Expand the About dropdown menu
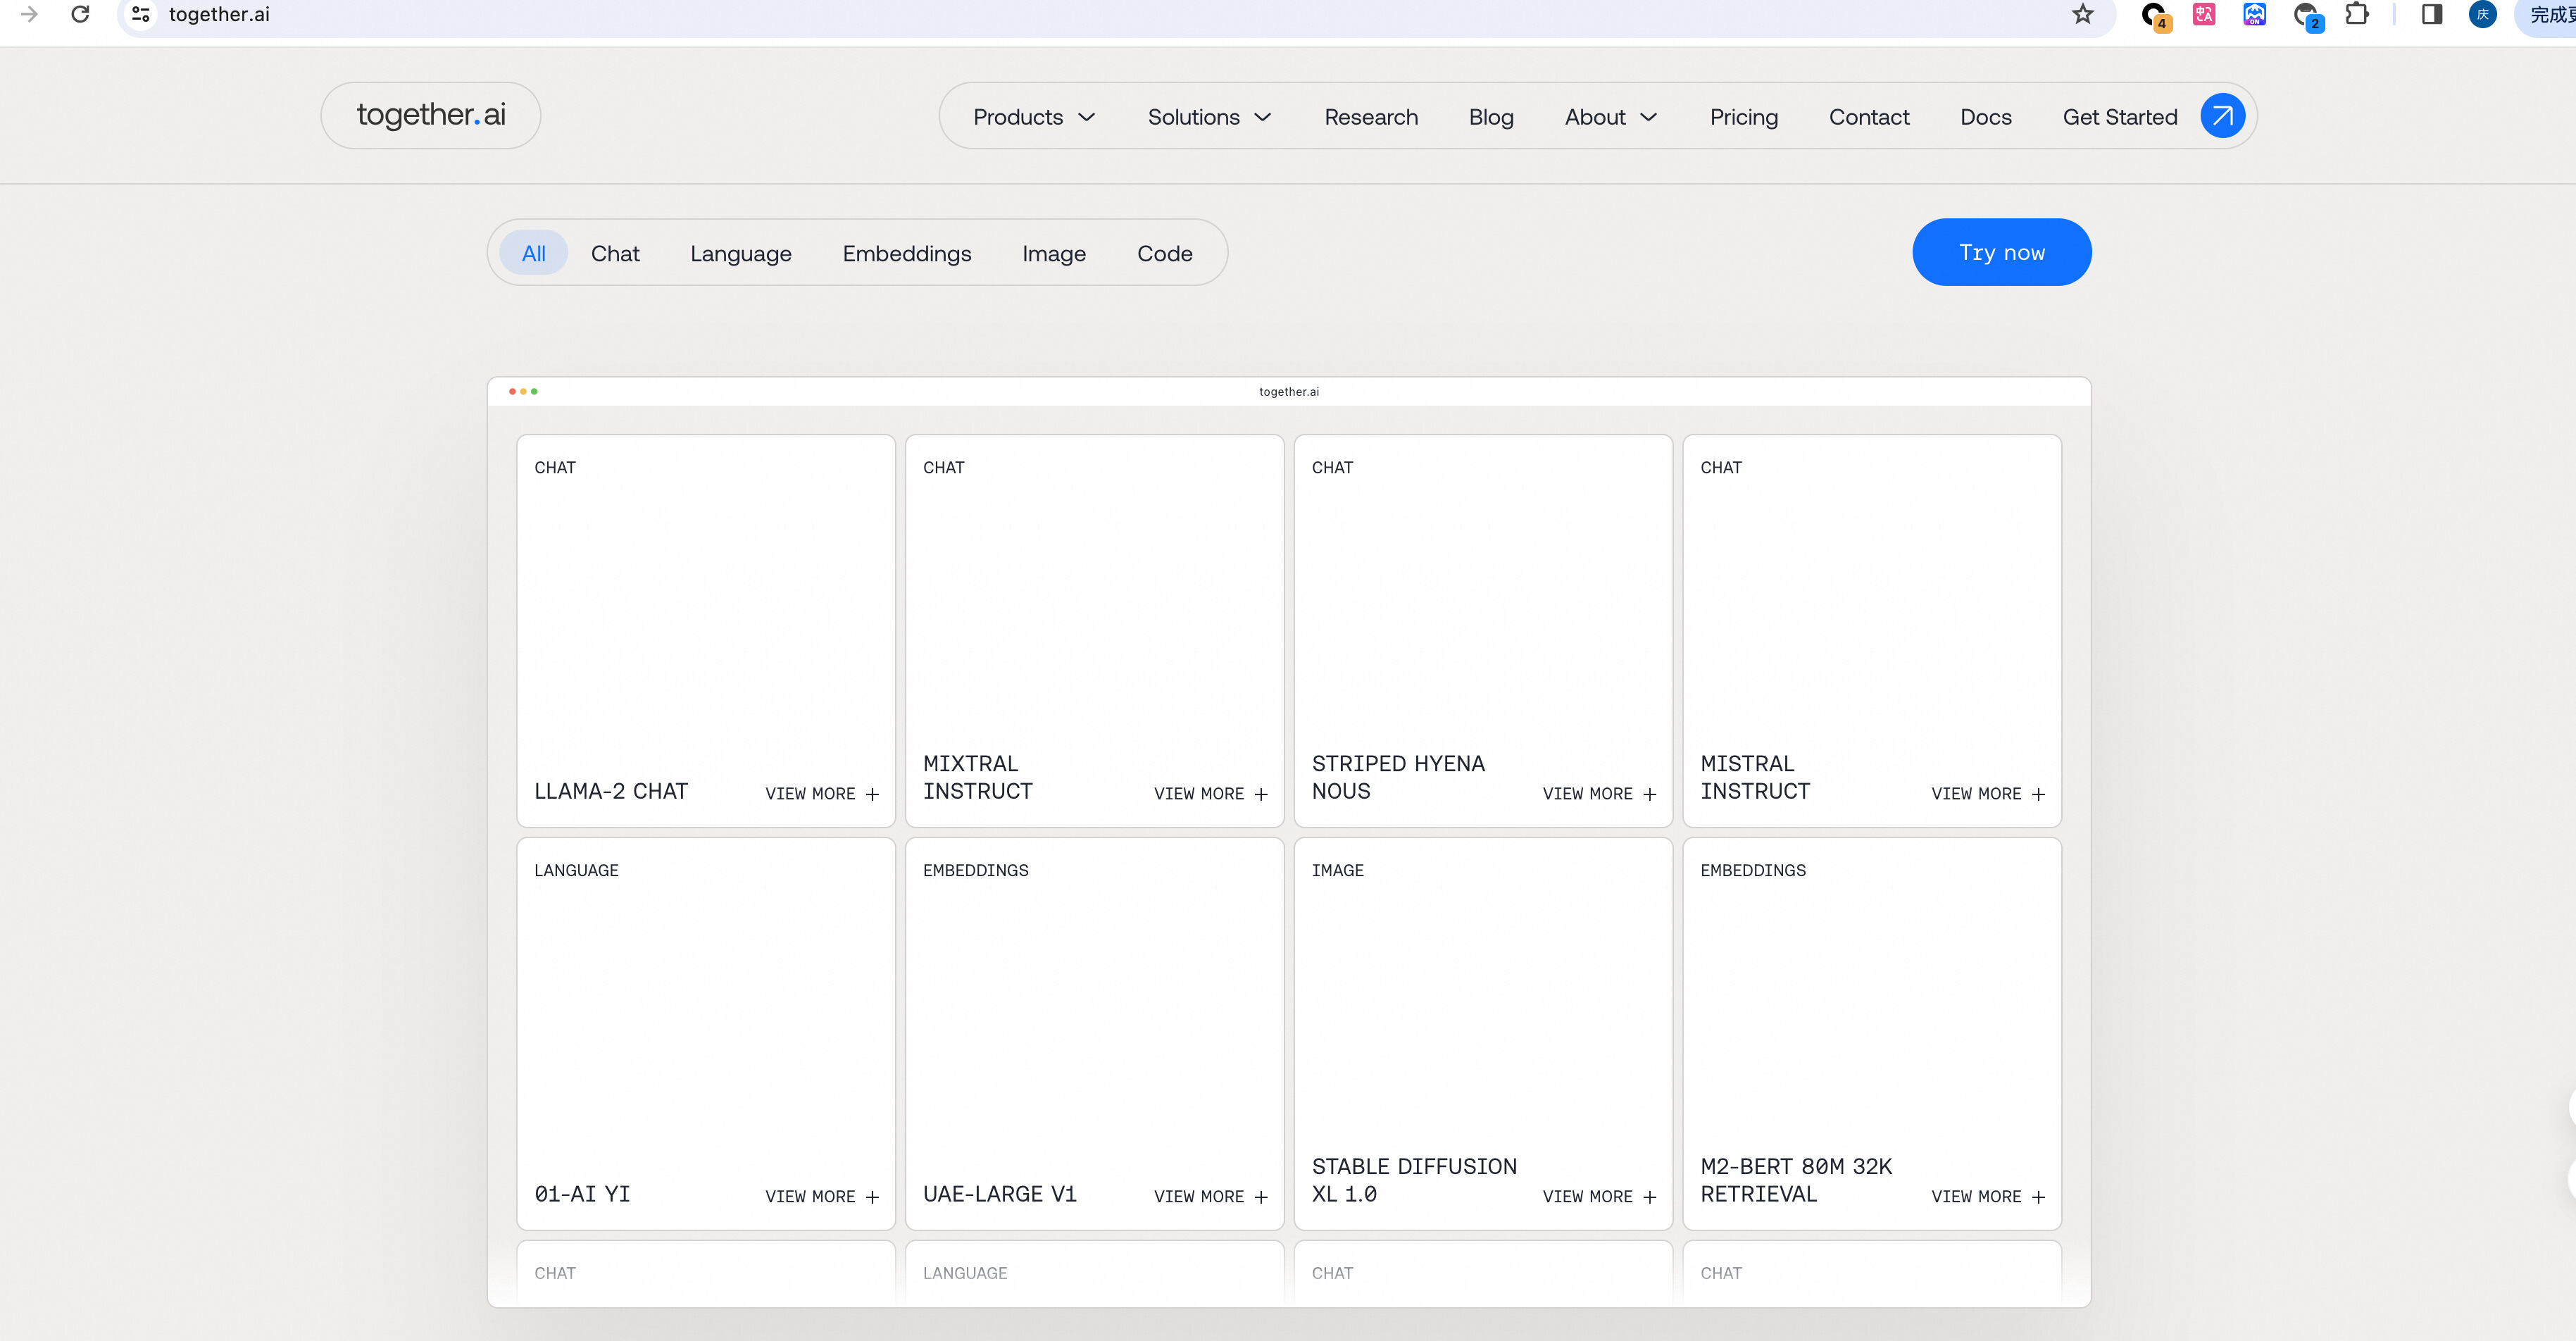This screenshot has height=1341, width=2576. (1610, 117)
